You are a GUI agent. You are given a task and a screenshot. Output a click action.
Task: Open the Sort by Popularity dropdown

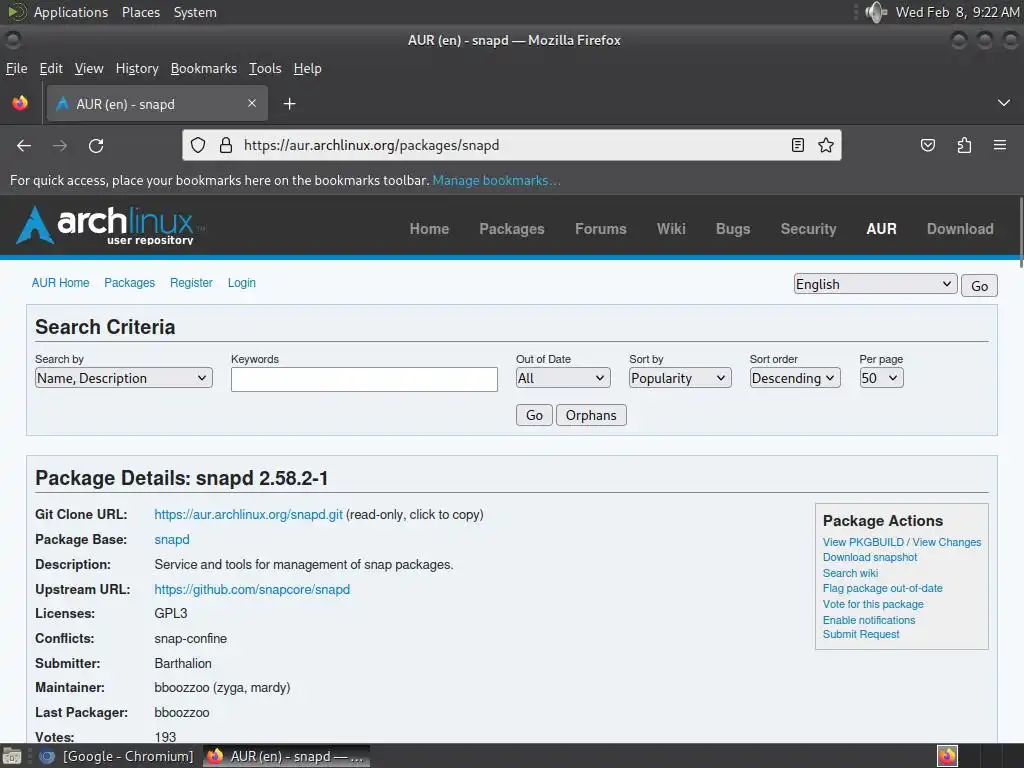point(680,378)
